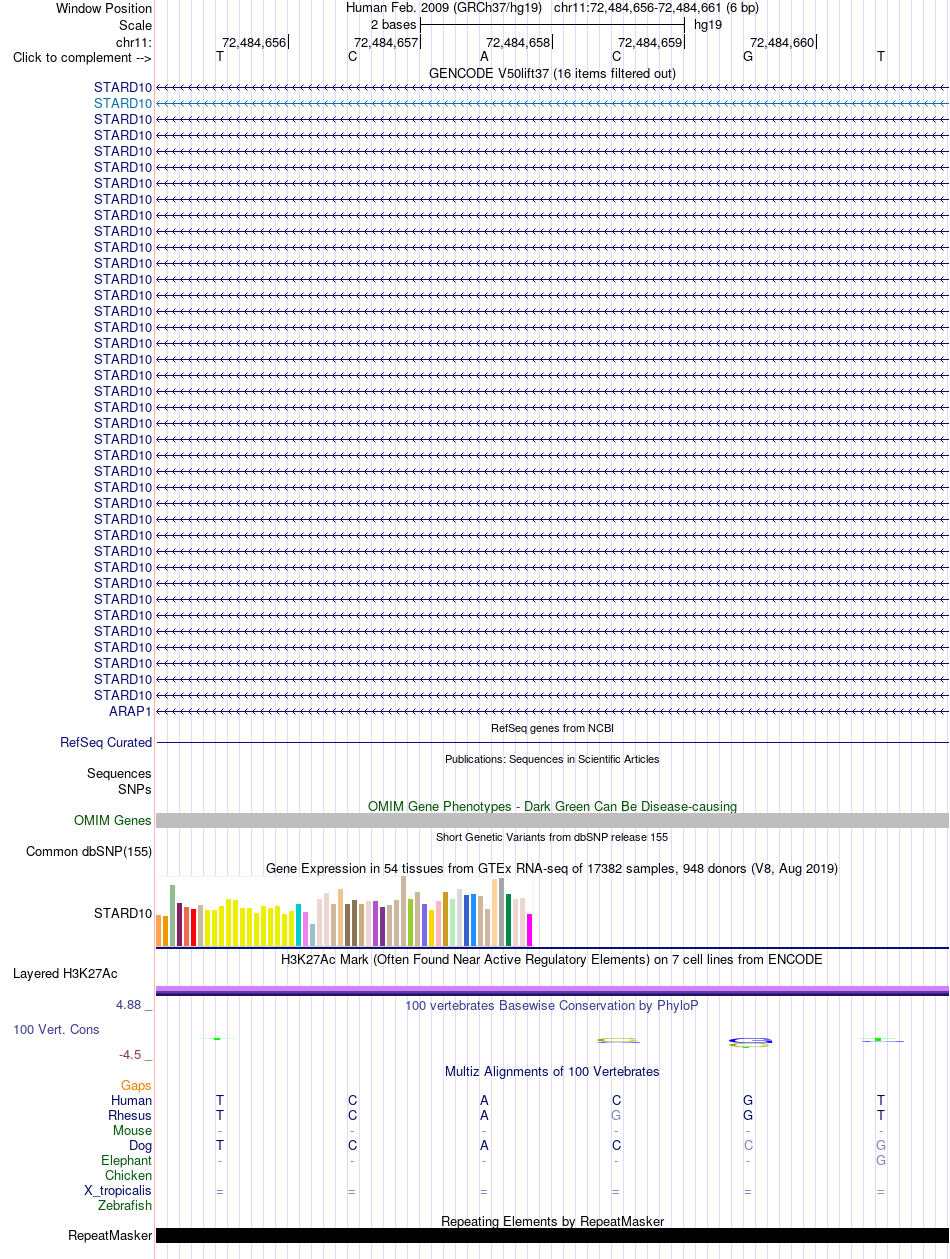950x1259 pixels.
Task: Click the magenta last bar of GTEx chart
Action: coord(530,930)
